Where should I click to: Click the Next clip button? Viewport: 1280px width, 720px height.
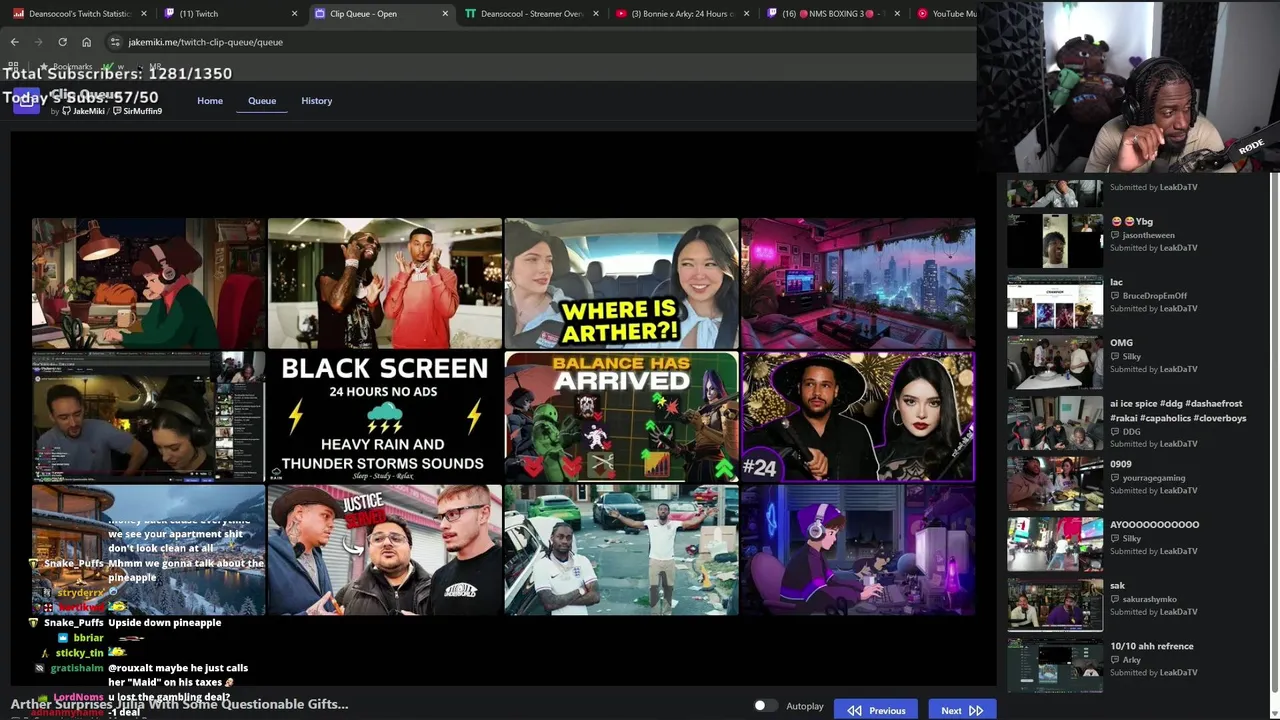tap(961, 710)
